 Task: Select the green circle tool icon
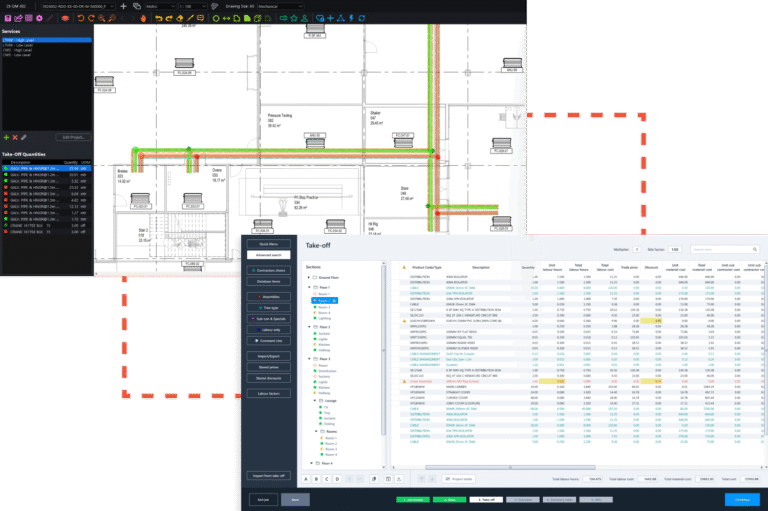[x=216, y=18]
